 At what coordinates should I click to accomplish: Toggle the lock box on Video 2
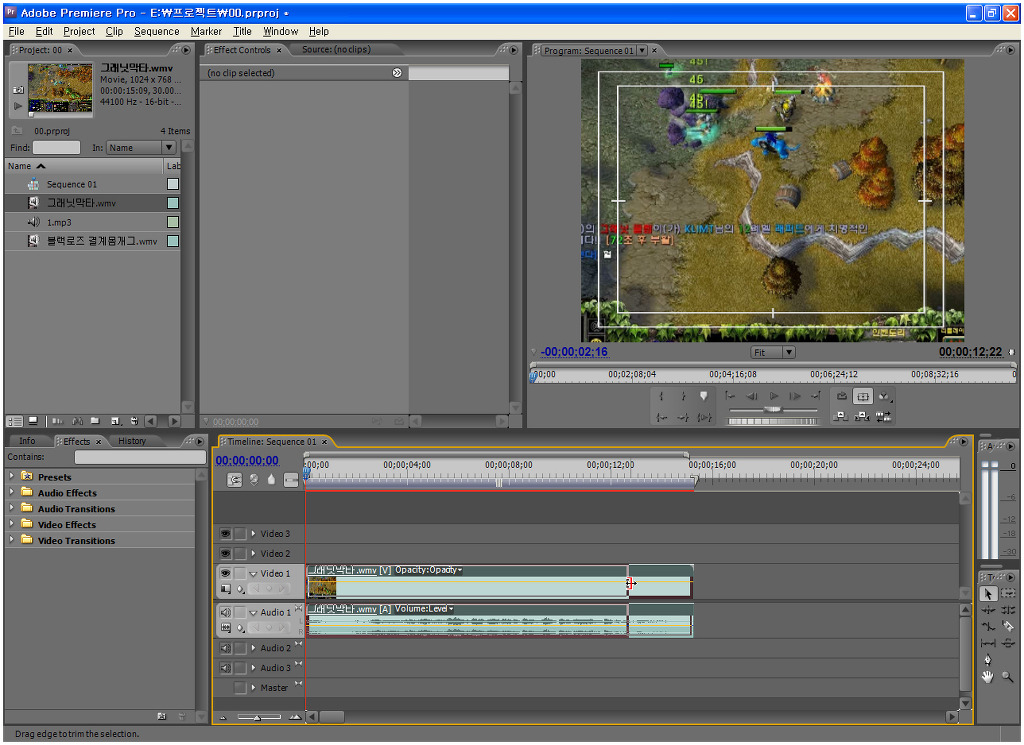click(240, 554)
